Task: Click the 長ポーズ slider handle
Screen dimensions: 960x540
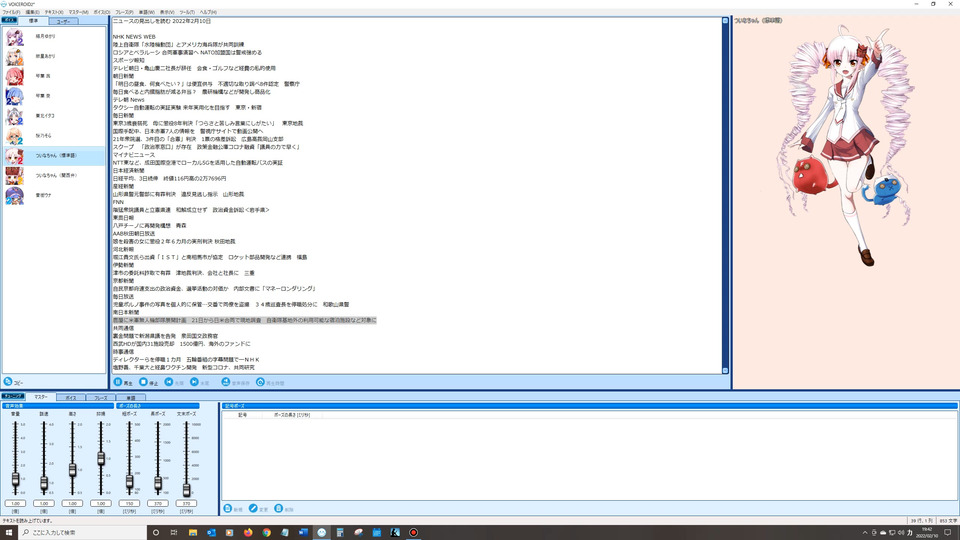Action: pos(158,483)
